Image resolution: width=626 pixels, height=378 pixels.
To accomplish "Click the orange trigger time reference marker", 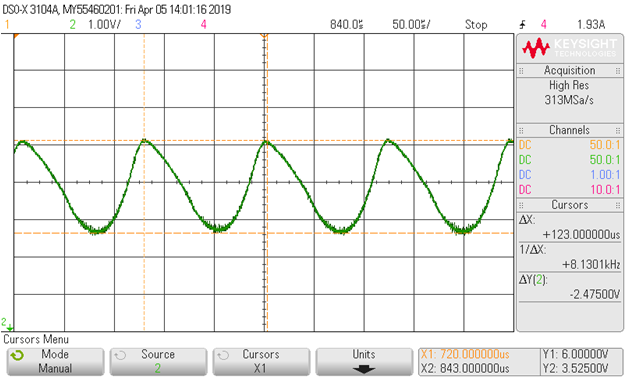I will click(x=264, y=36).
